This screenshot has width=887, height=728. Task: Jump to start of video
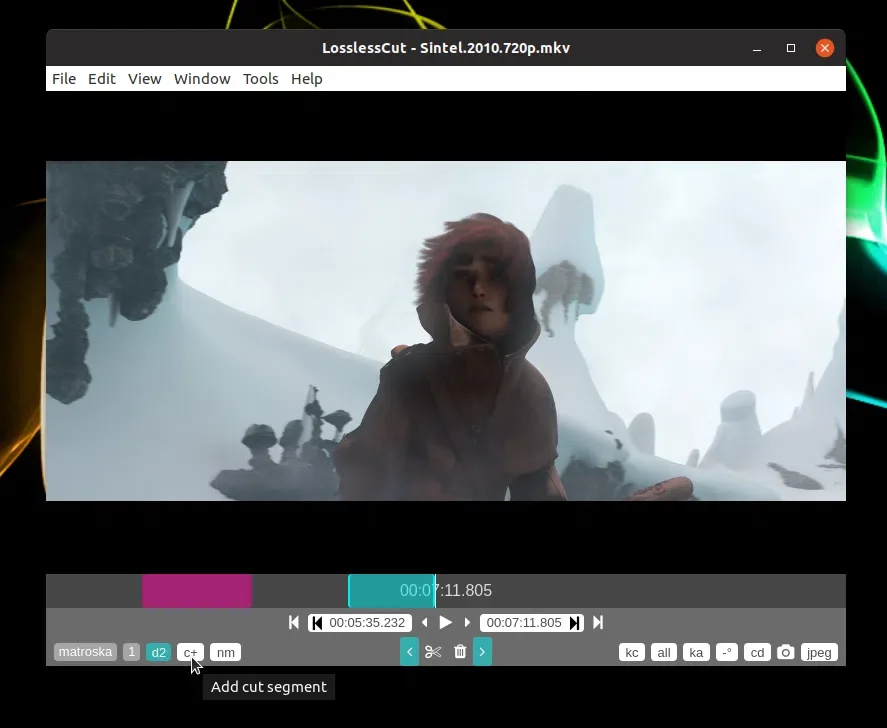pyautogui.click(x=294, y=623)
